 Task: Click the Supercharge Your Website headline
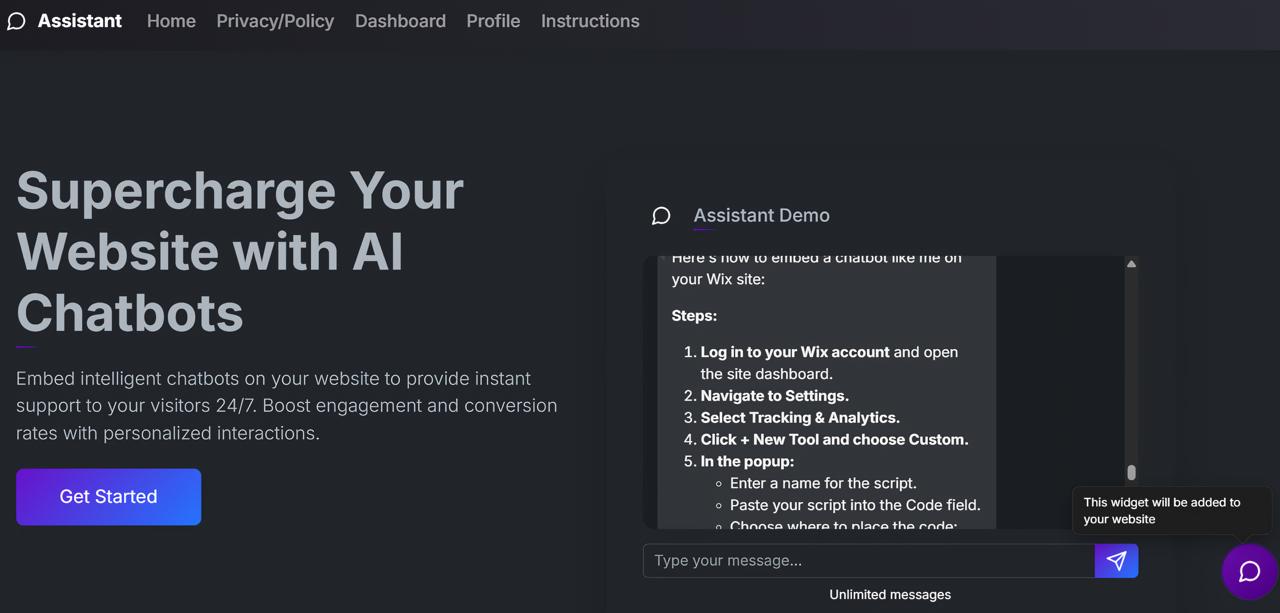point(240,252)
